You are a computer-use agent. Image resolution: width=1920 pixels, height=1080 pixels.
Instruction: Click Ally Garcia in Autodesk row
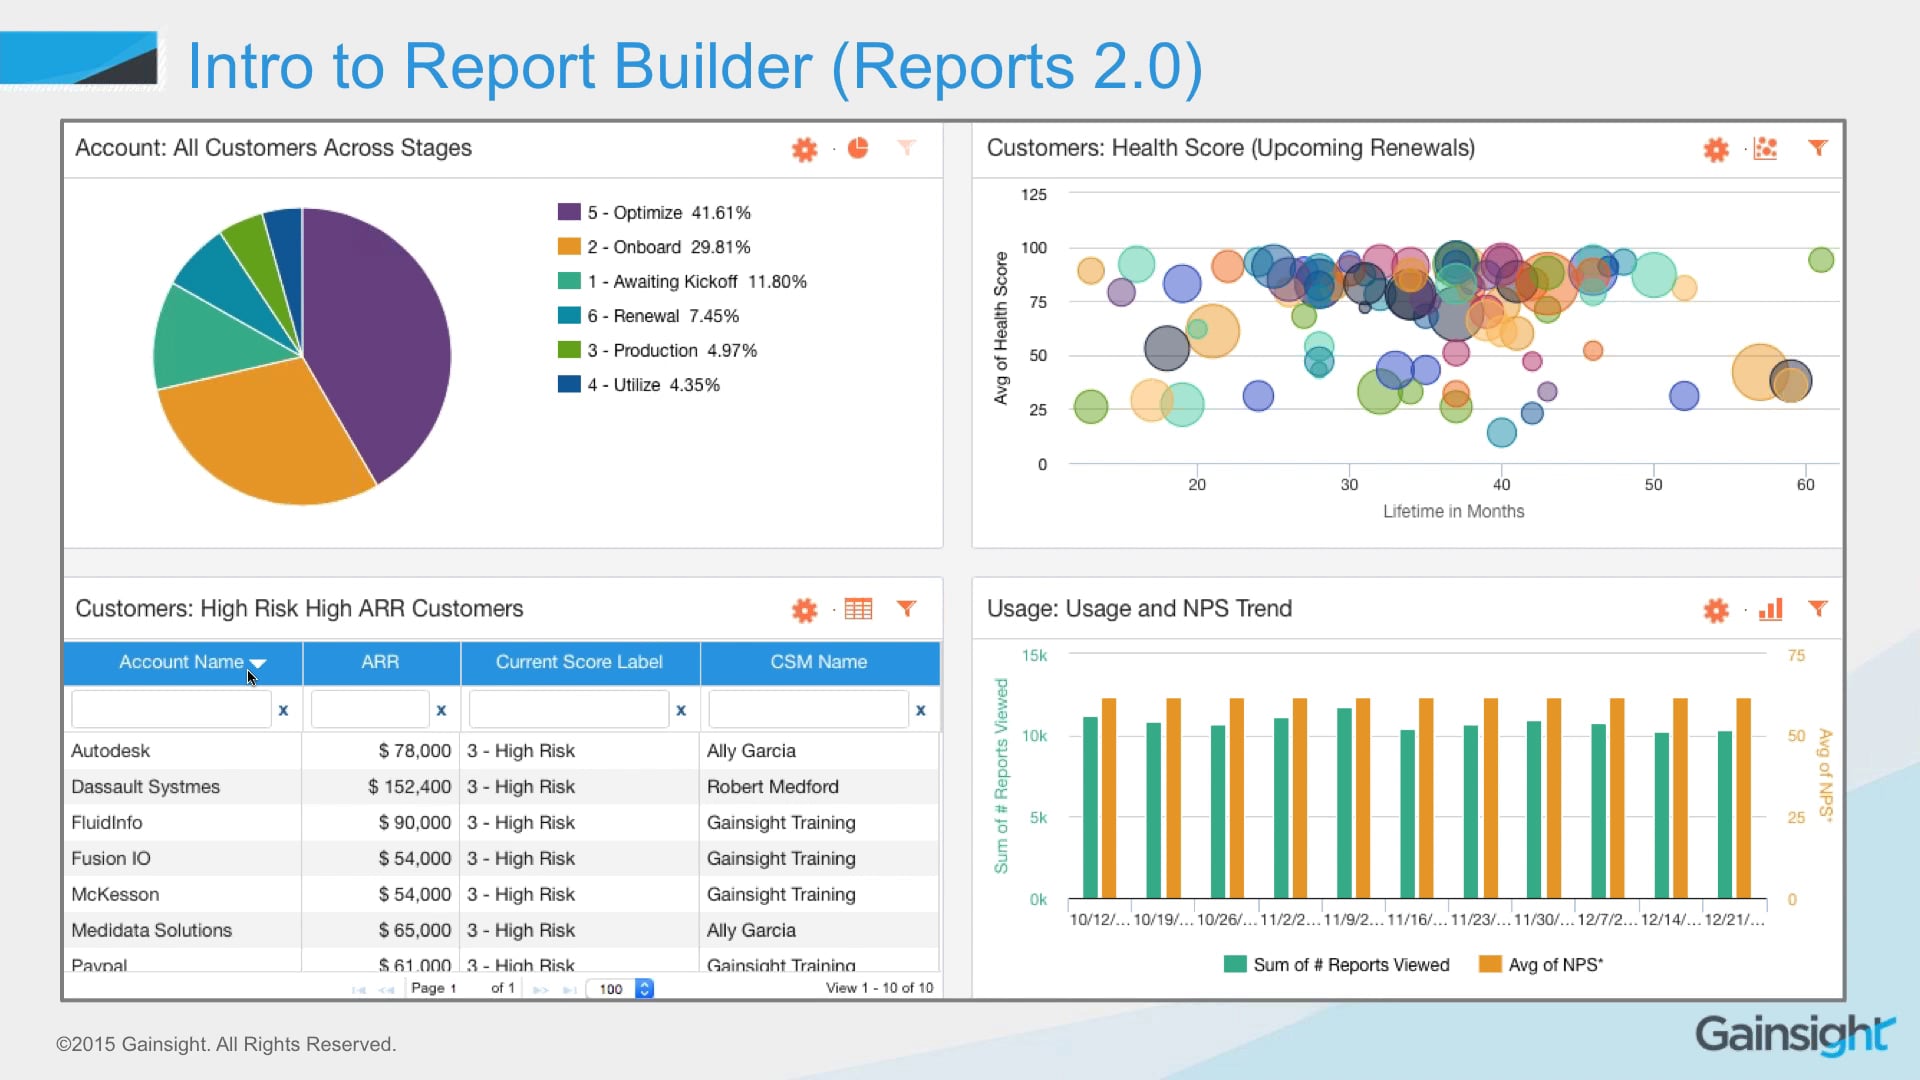[x=752, y=751]
